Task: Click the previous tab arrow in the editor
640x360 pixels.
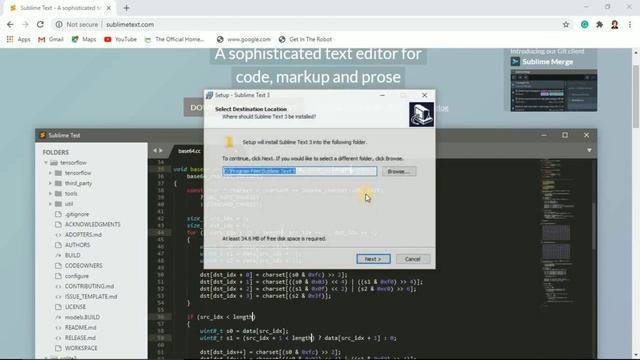Action: 155,151
